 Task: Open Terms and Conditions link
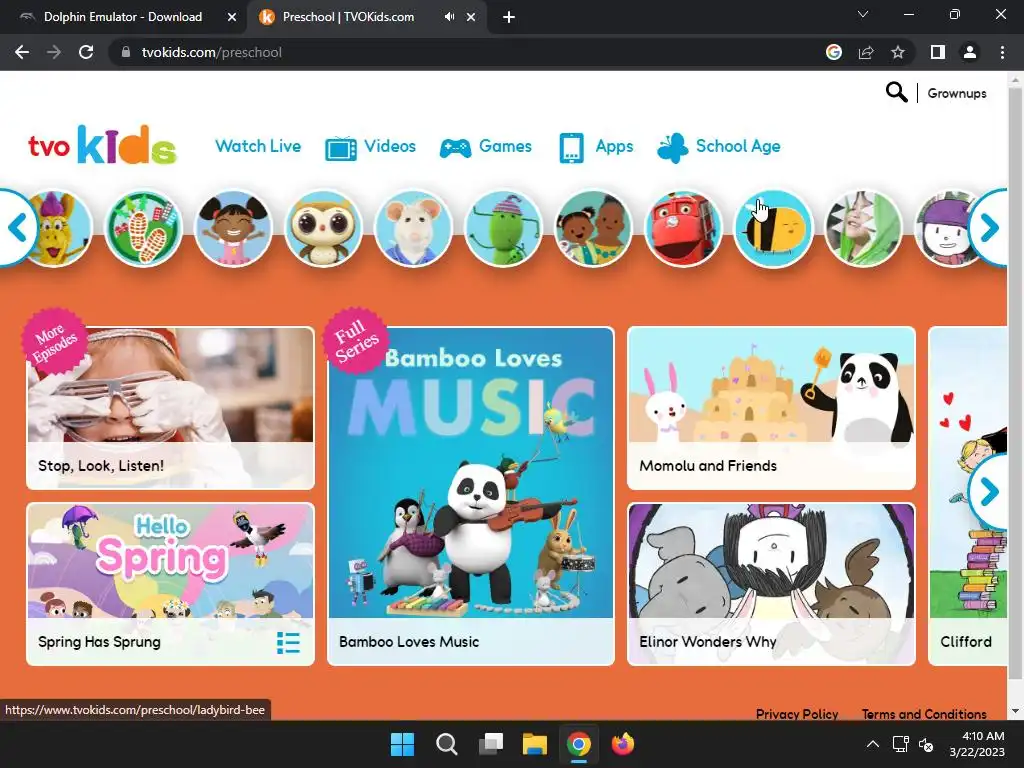(x=924, y=714)
